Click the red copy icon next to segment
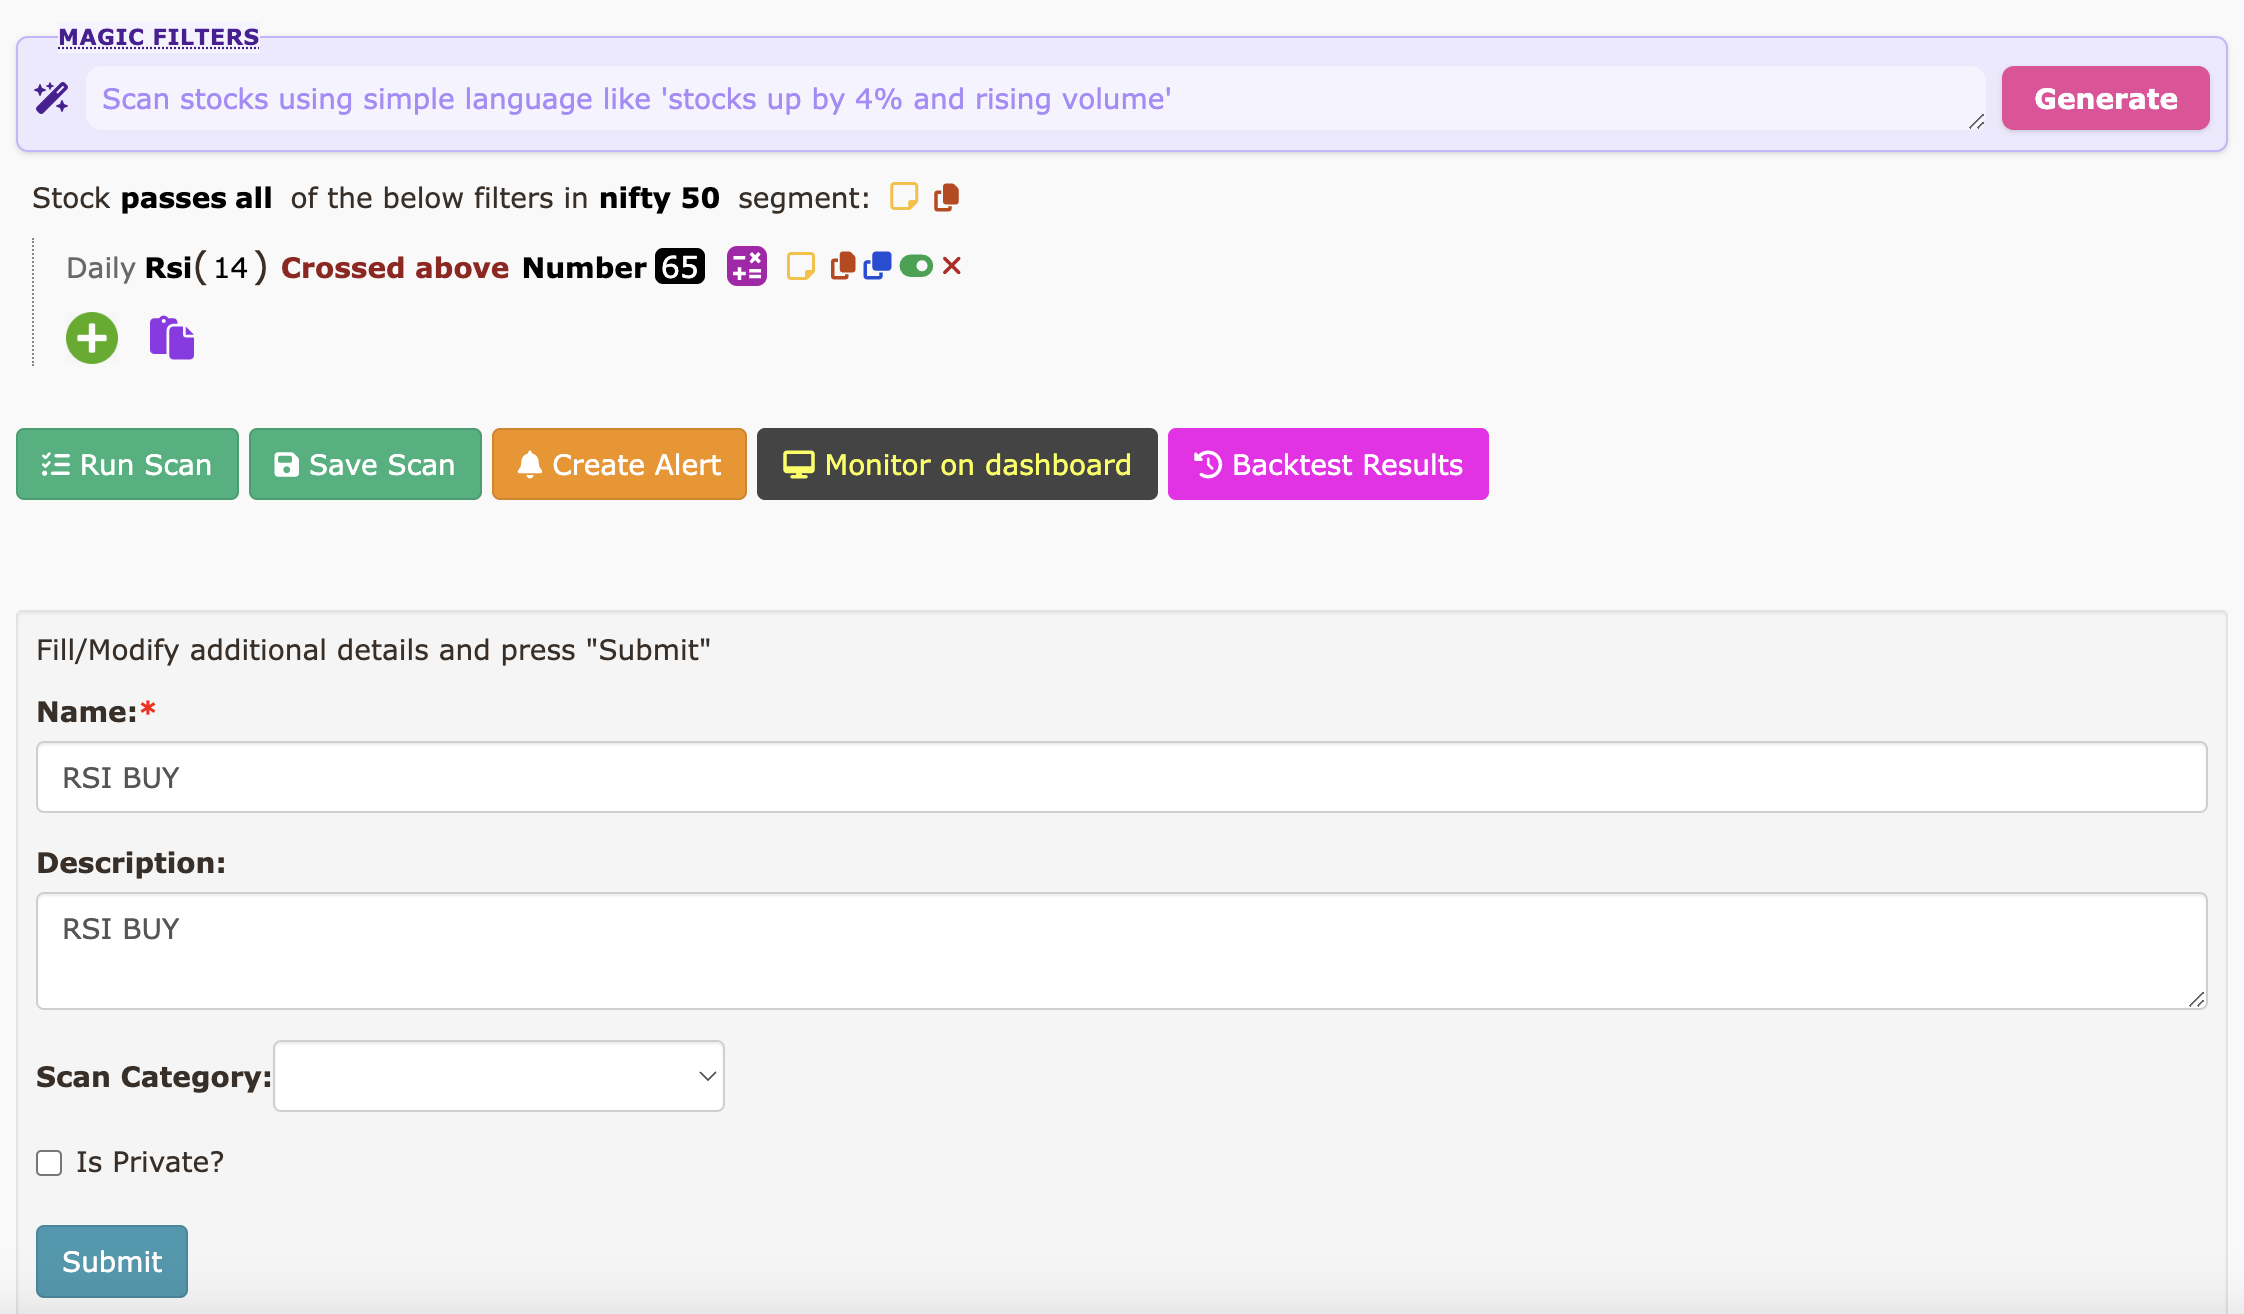The width and height of the screenshot is (2244, 1314). 946,197
